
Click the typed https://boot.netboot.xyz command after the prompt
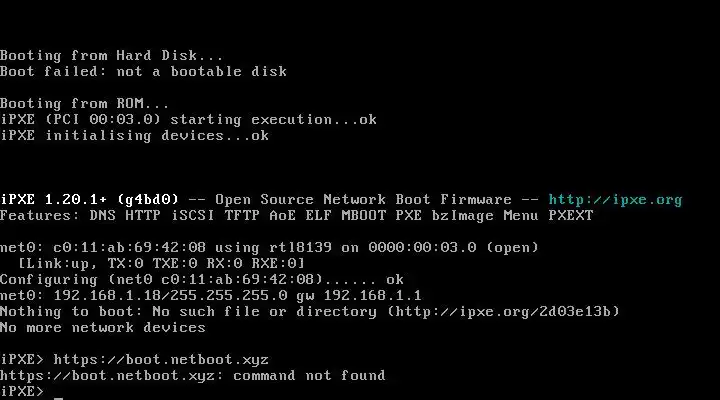pos(161,359)
